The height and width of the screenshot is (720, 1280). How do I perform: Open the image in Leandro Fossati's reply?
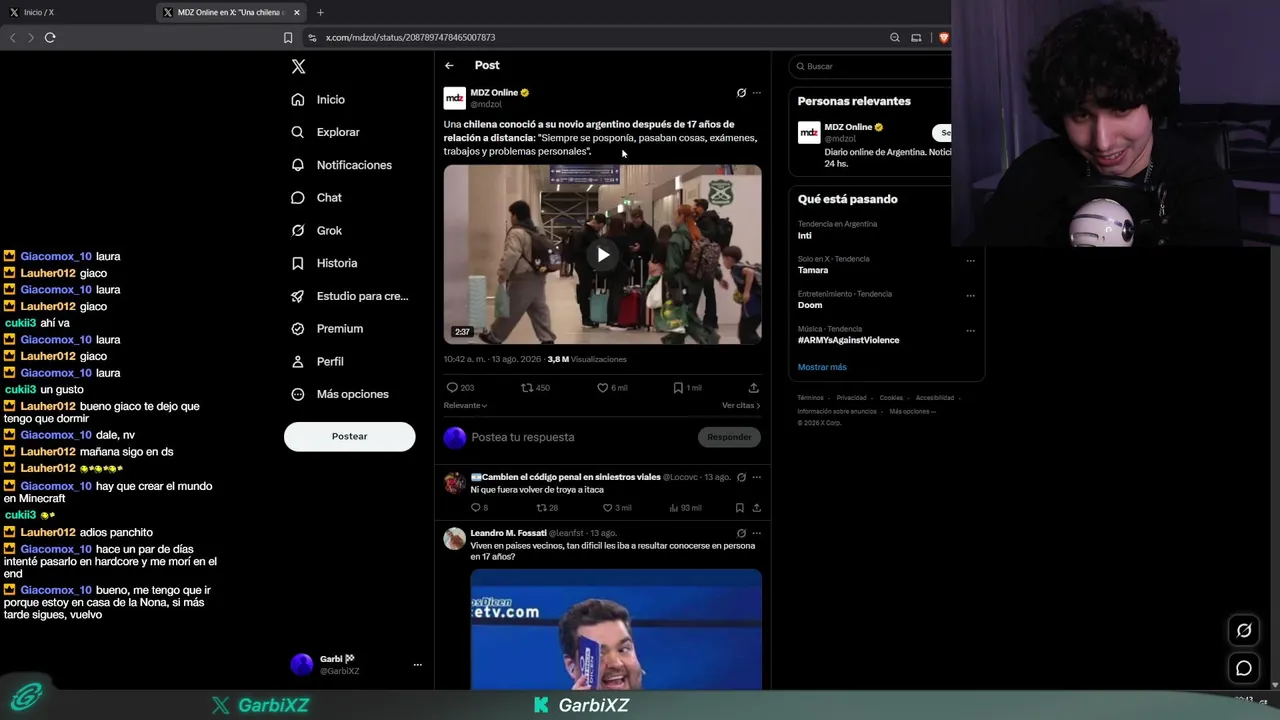click(x=616, y=629)
